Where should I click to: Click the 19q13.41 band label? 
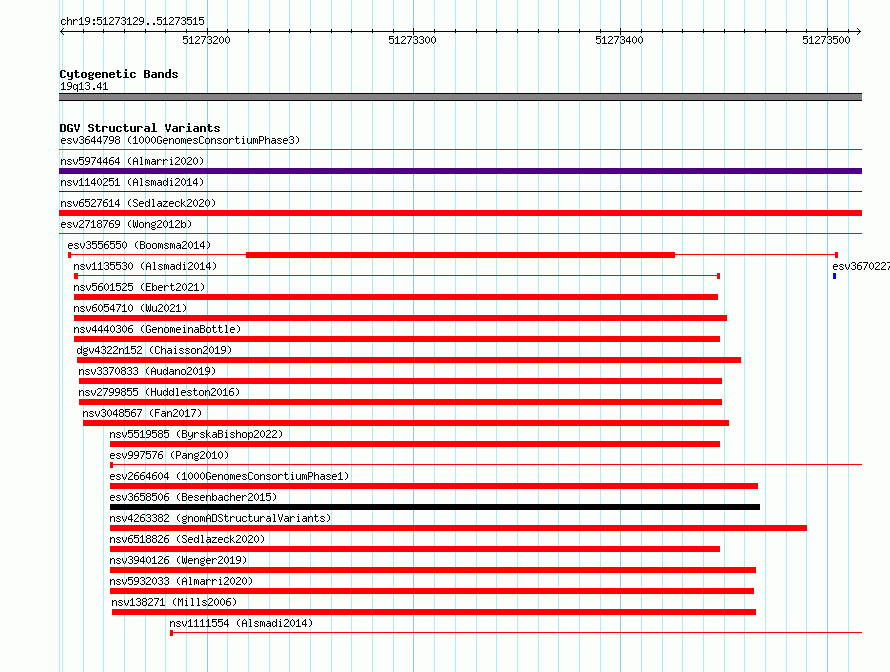(x=84, y=86)
